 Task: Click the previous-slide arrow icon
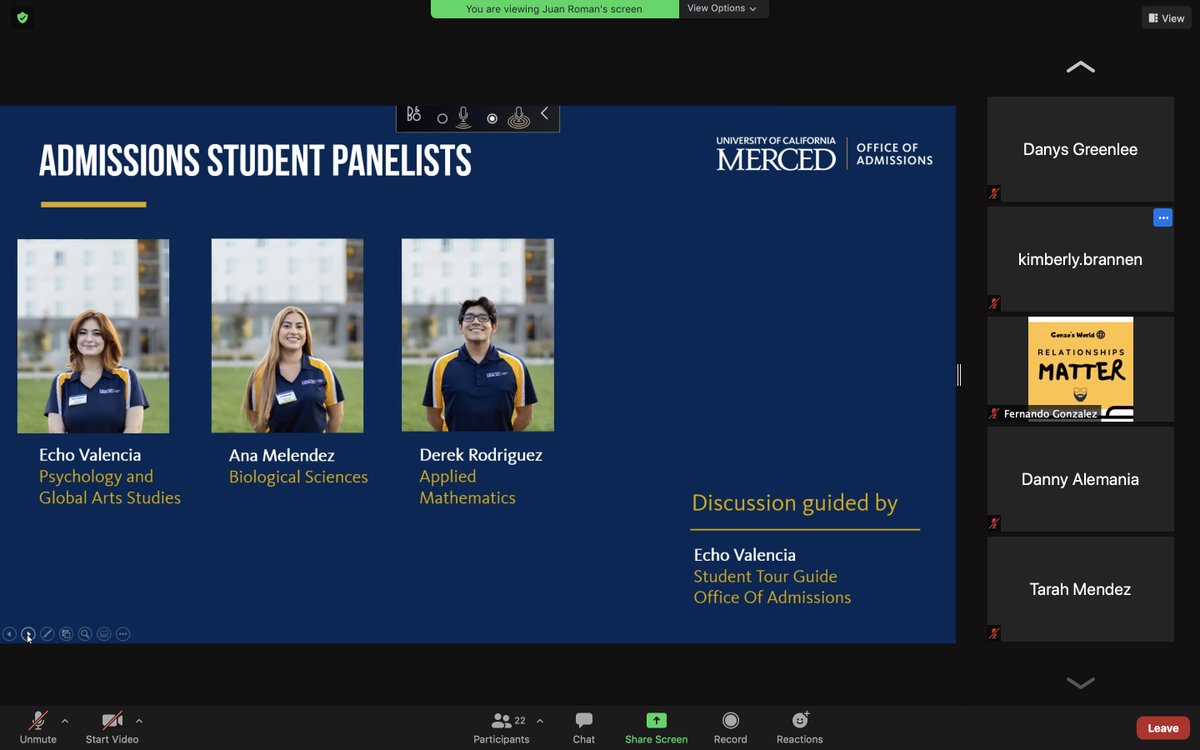tap(9, 633)
